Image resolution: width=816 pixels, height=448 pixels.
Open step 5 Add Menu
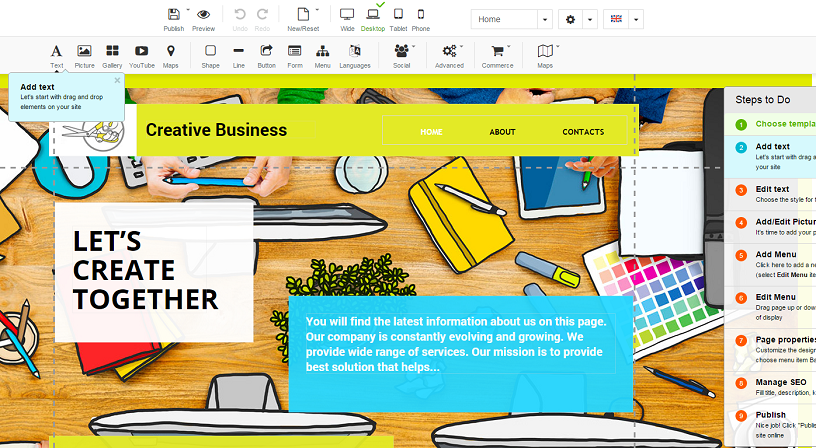pyautogui.click(x=770, y=264)
